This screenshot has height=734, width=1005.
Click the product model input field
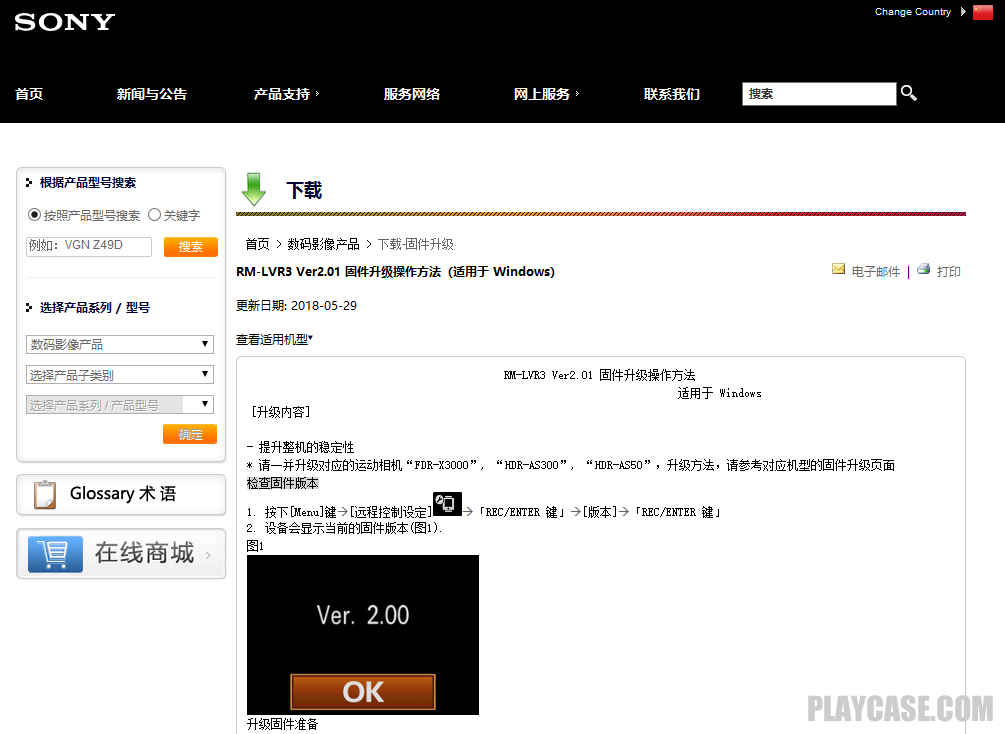(89, 246)
